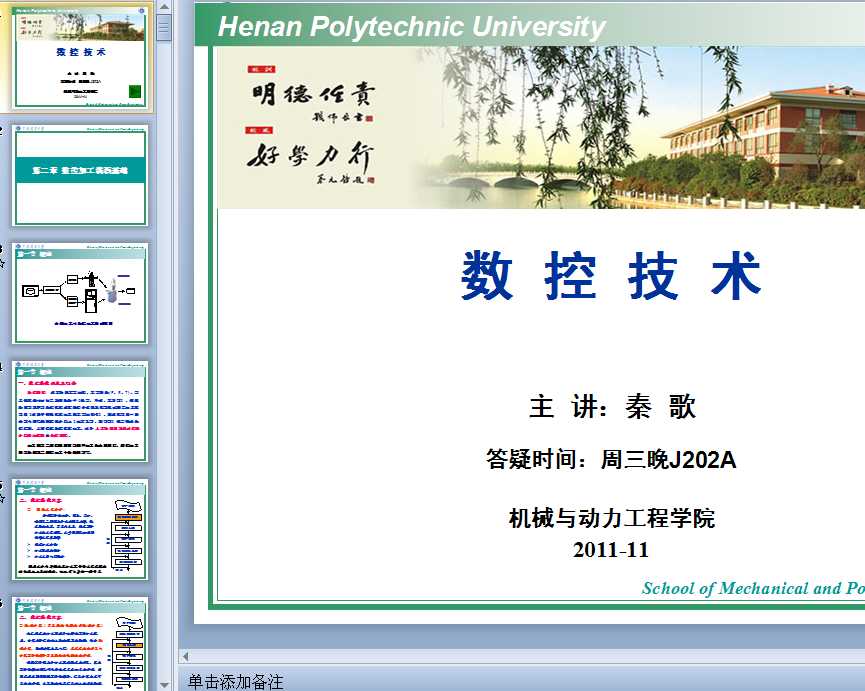Select the sixth slide thumbnail

click(x=80, y=644)
